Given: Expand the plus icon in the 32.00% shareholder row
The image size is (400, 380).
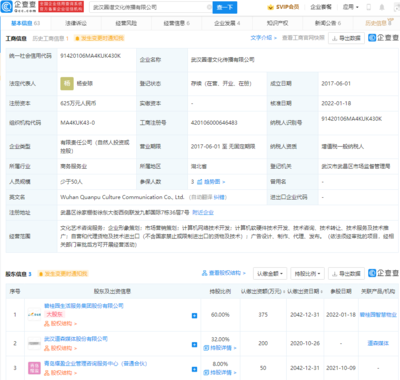Looking at the screenshot, I should [194, 344].
